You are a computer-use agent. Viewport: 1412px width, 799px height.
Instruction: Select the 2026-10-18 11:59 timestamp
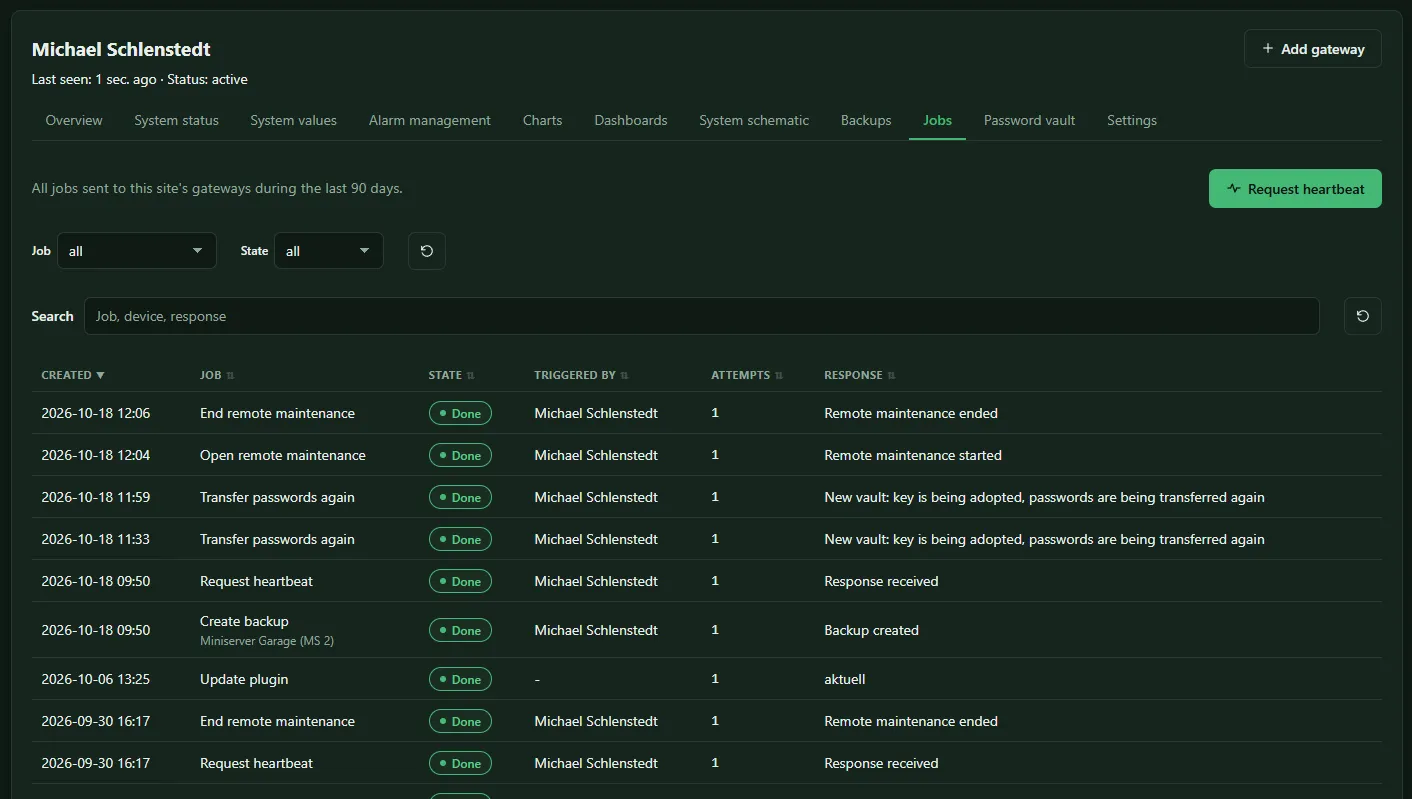click(x=96, y=497)
